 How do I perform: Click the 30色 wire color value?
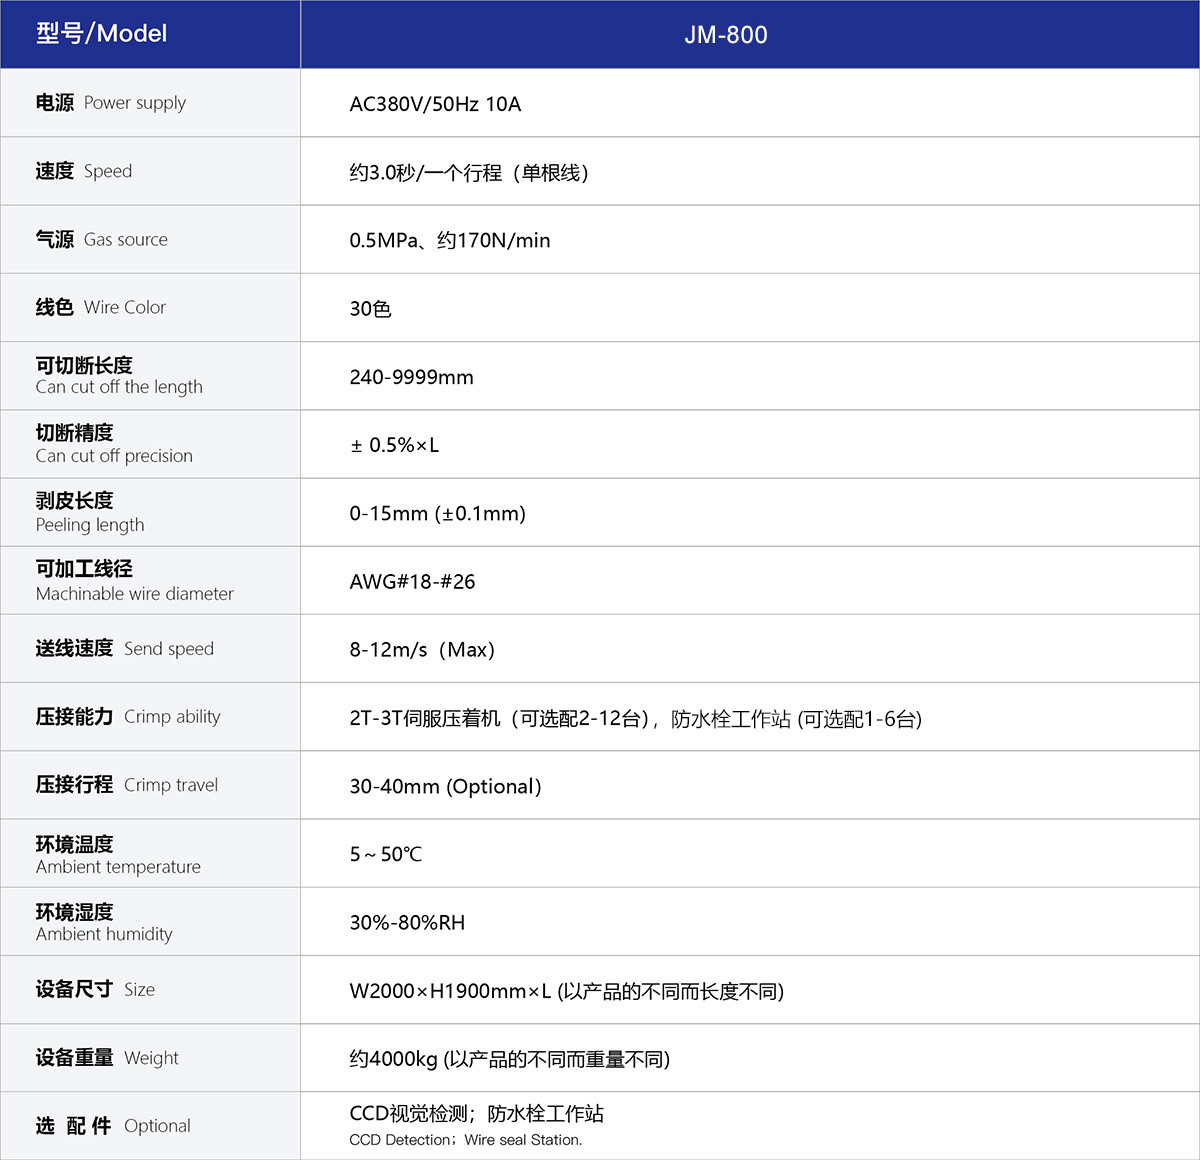371,308
